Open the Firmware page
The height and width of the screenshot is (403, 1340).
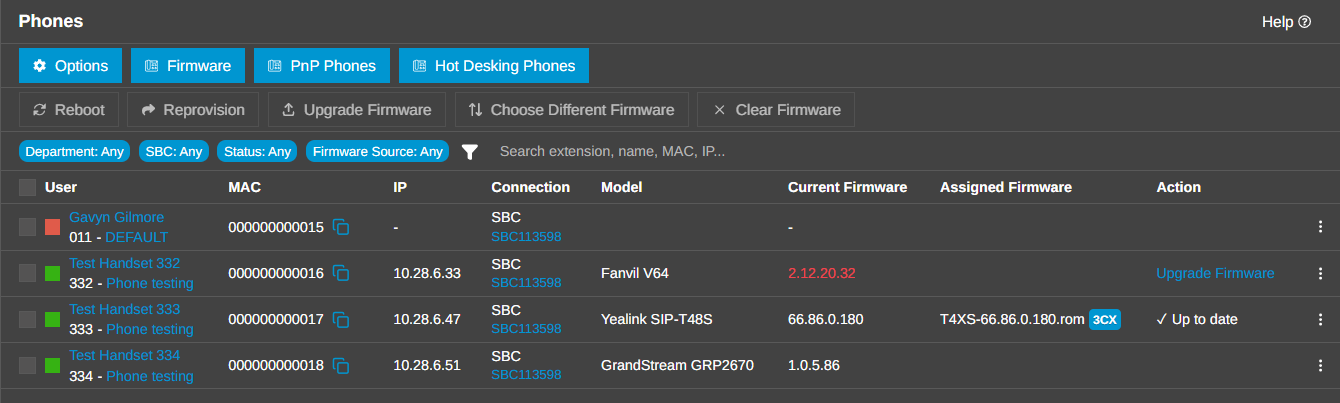(x=188, y=66)
